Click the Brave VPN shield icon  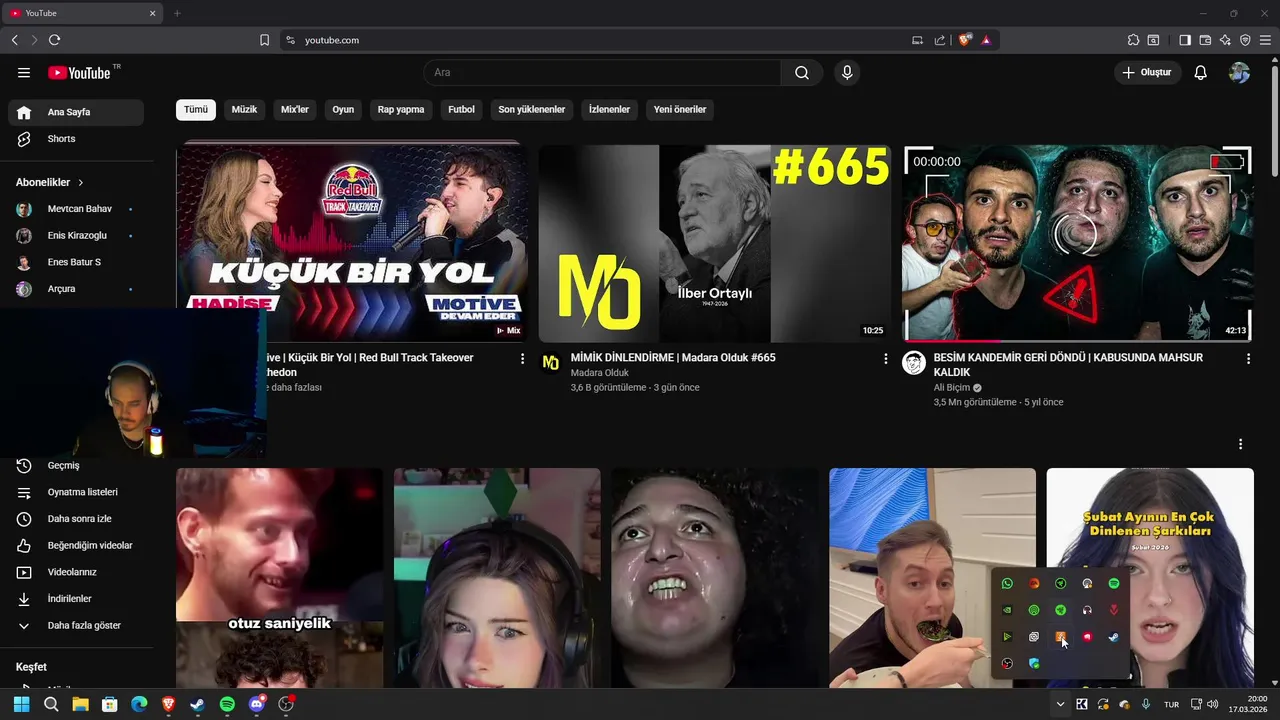click(1245, 40)
